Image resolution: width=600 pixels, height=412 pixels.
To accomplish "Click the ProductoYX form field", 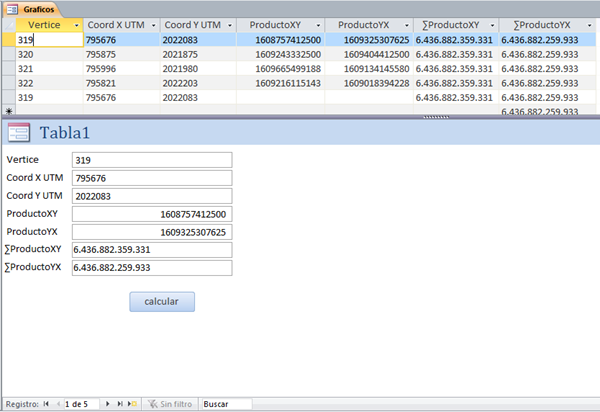I will pyautogui.click(x=151, y=232).
